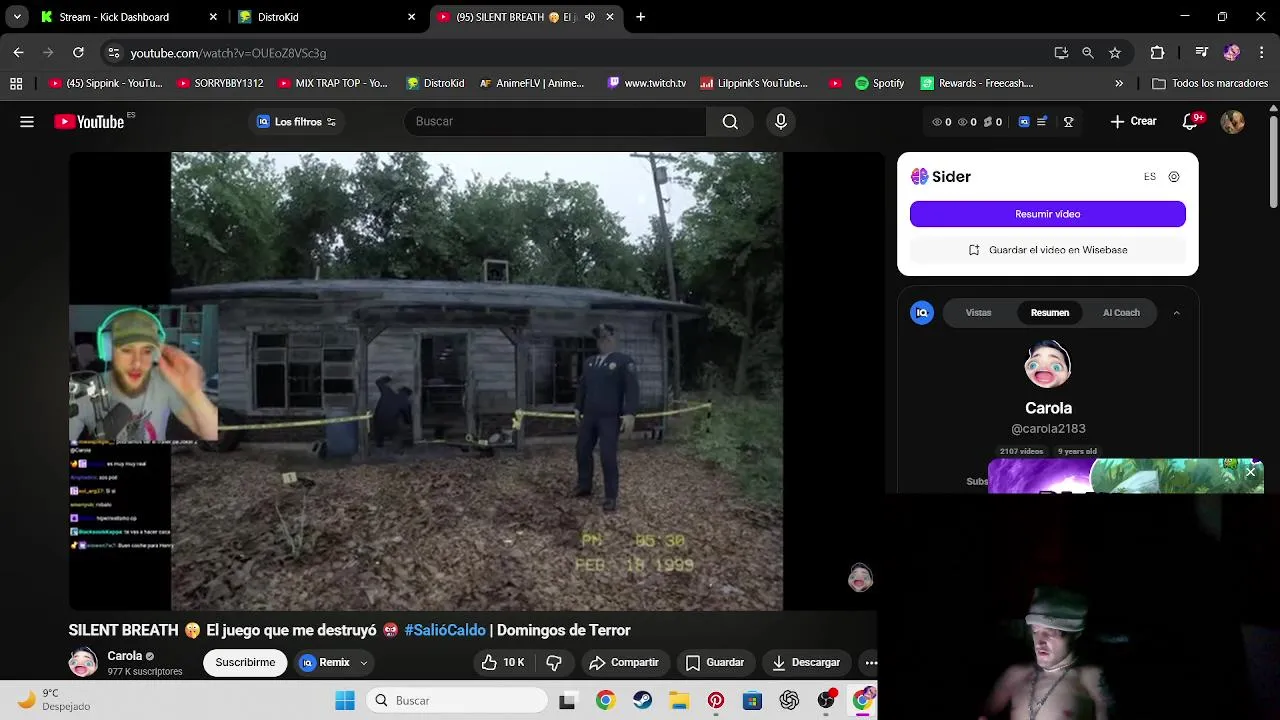This screenshot has width=1280, height=720.
Task: Open the Carola channel name link
Action: pyautogui.click(x=125, y=656)
